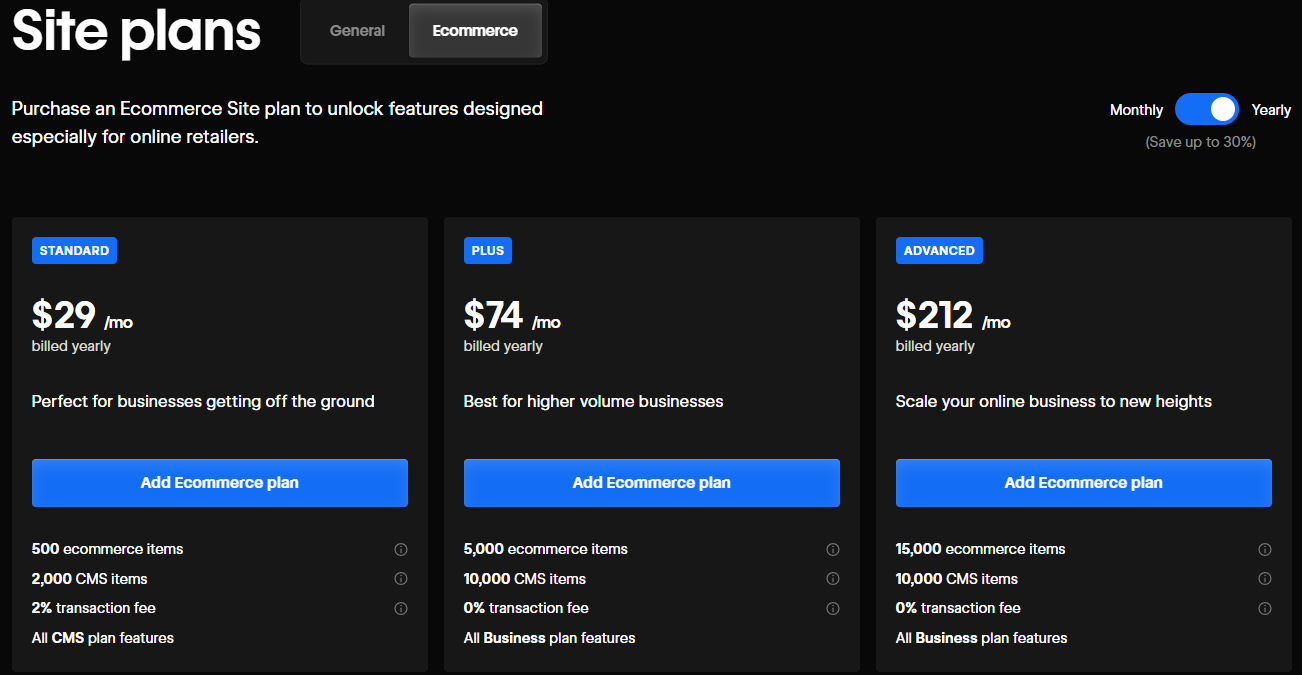Click Plus plan 'All Business plan features'

tap(549, 638)
